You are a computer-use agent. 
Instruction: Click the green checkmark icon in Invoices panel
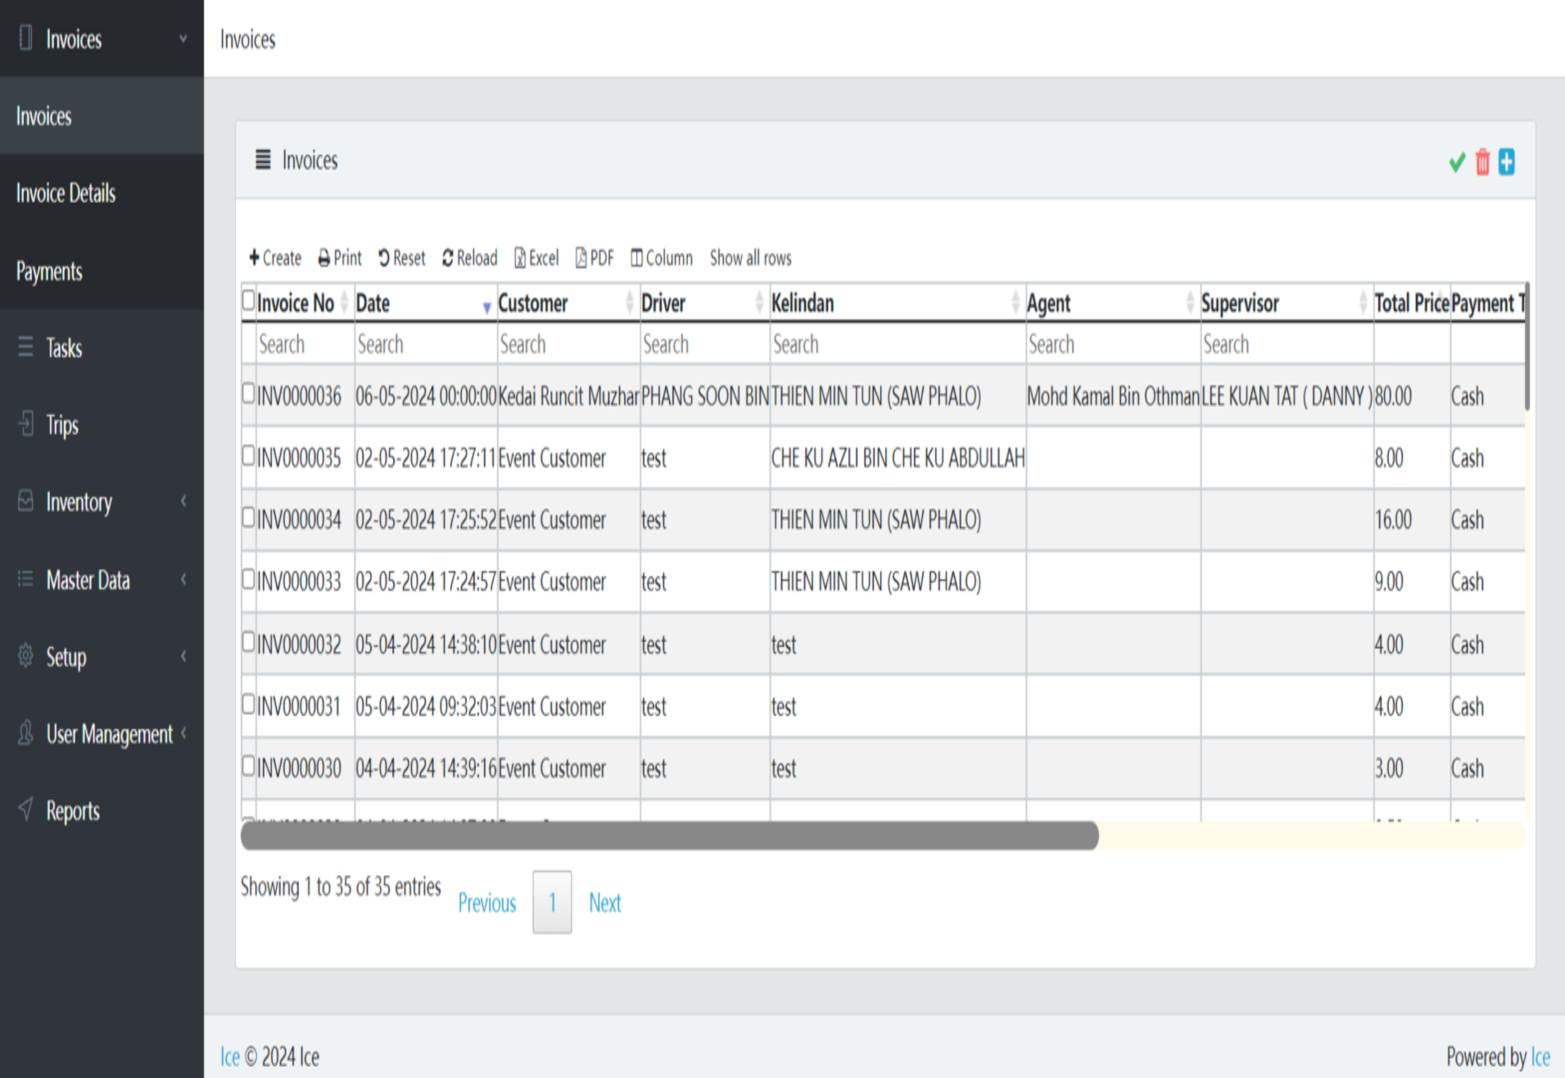[1456, 162]
